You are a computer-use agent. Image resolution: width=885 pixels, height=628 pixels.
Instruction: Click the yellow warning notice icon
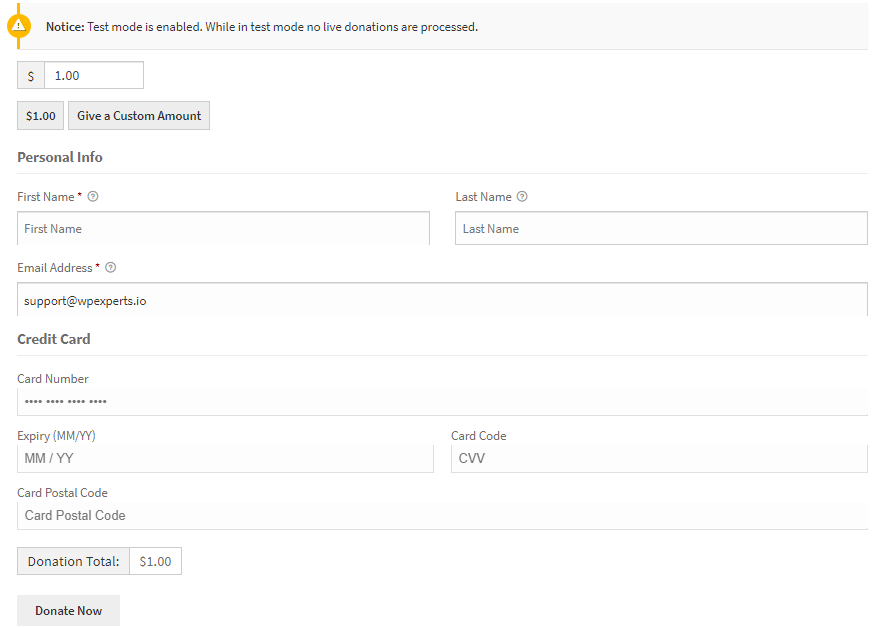click(19, 26)
